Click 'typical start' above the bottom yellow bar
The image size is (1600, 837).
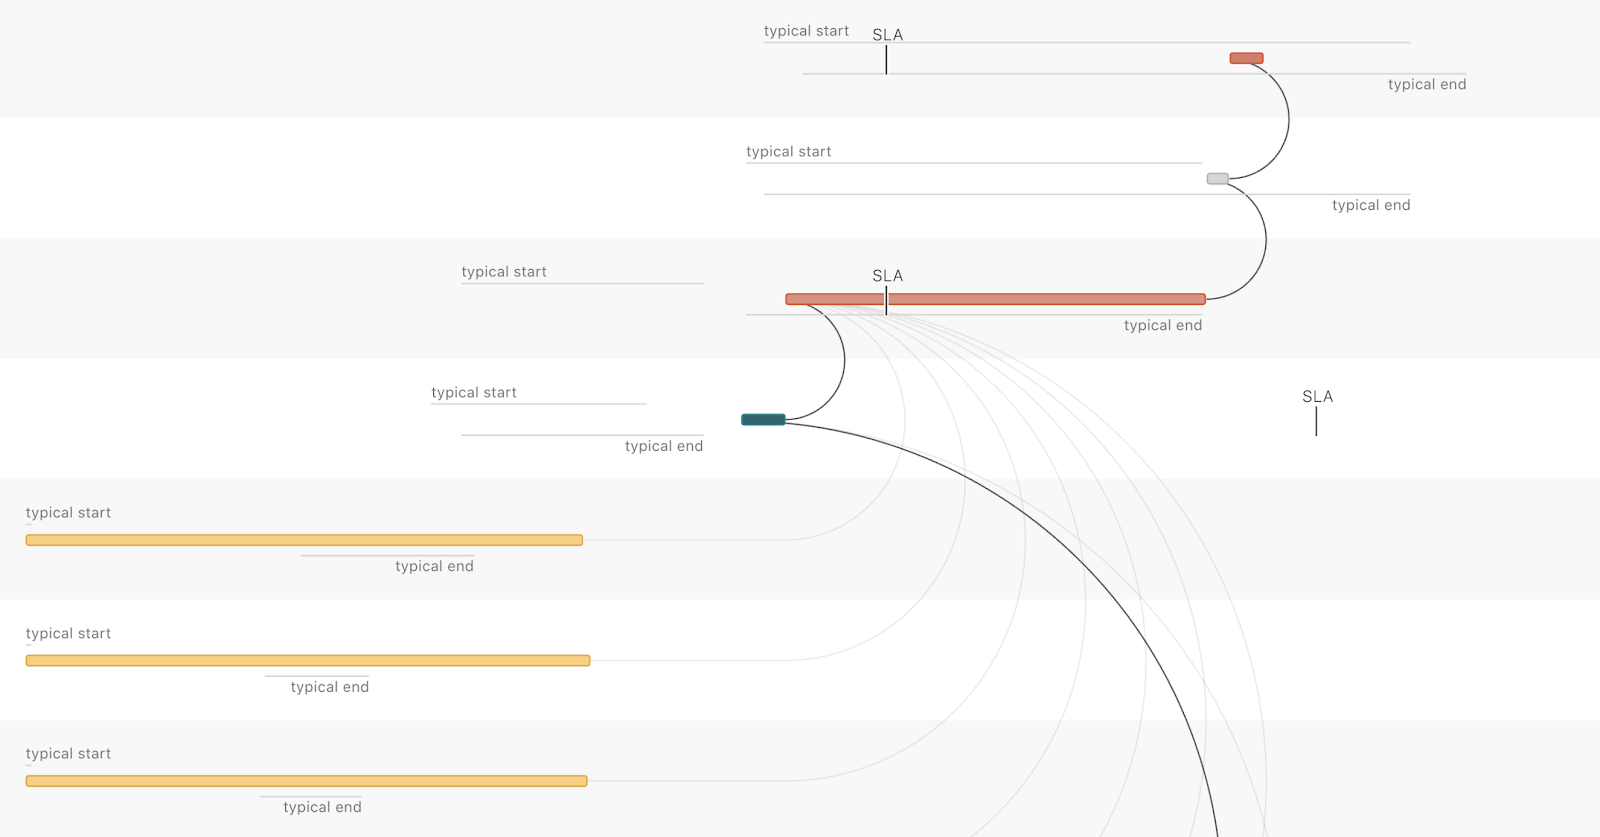coord(68,754)
